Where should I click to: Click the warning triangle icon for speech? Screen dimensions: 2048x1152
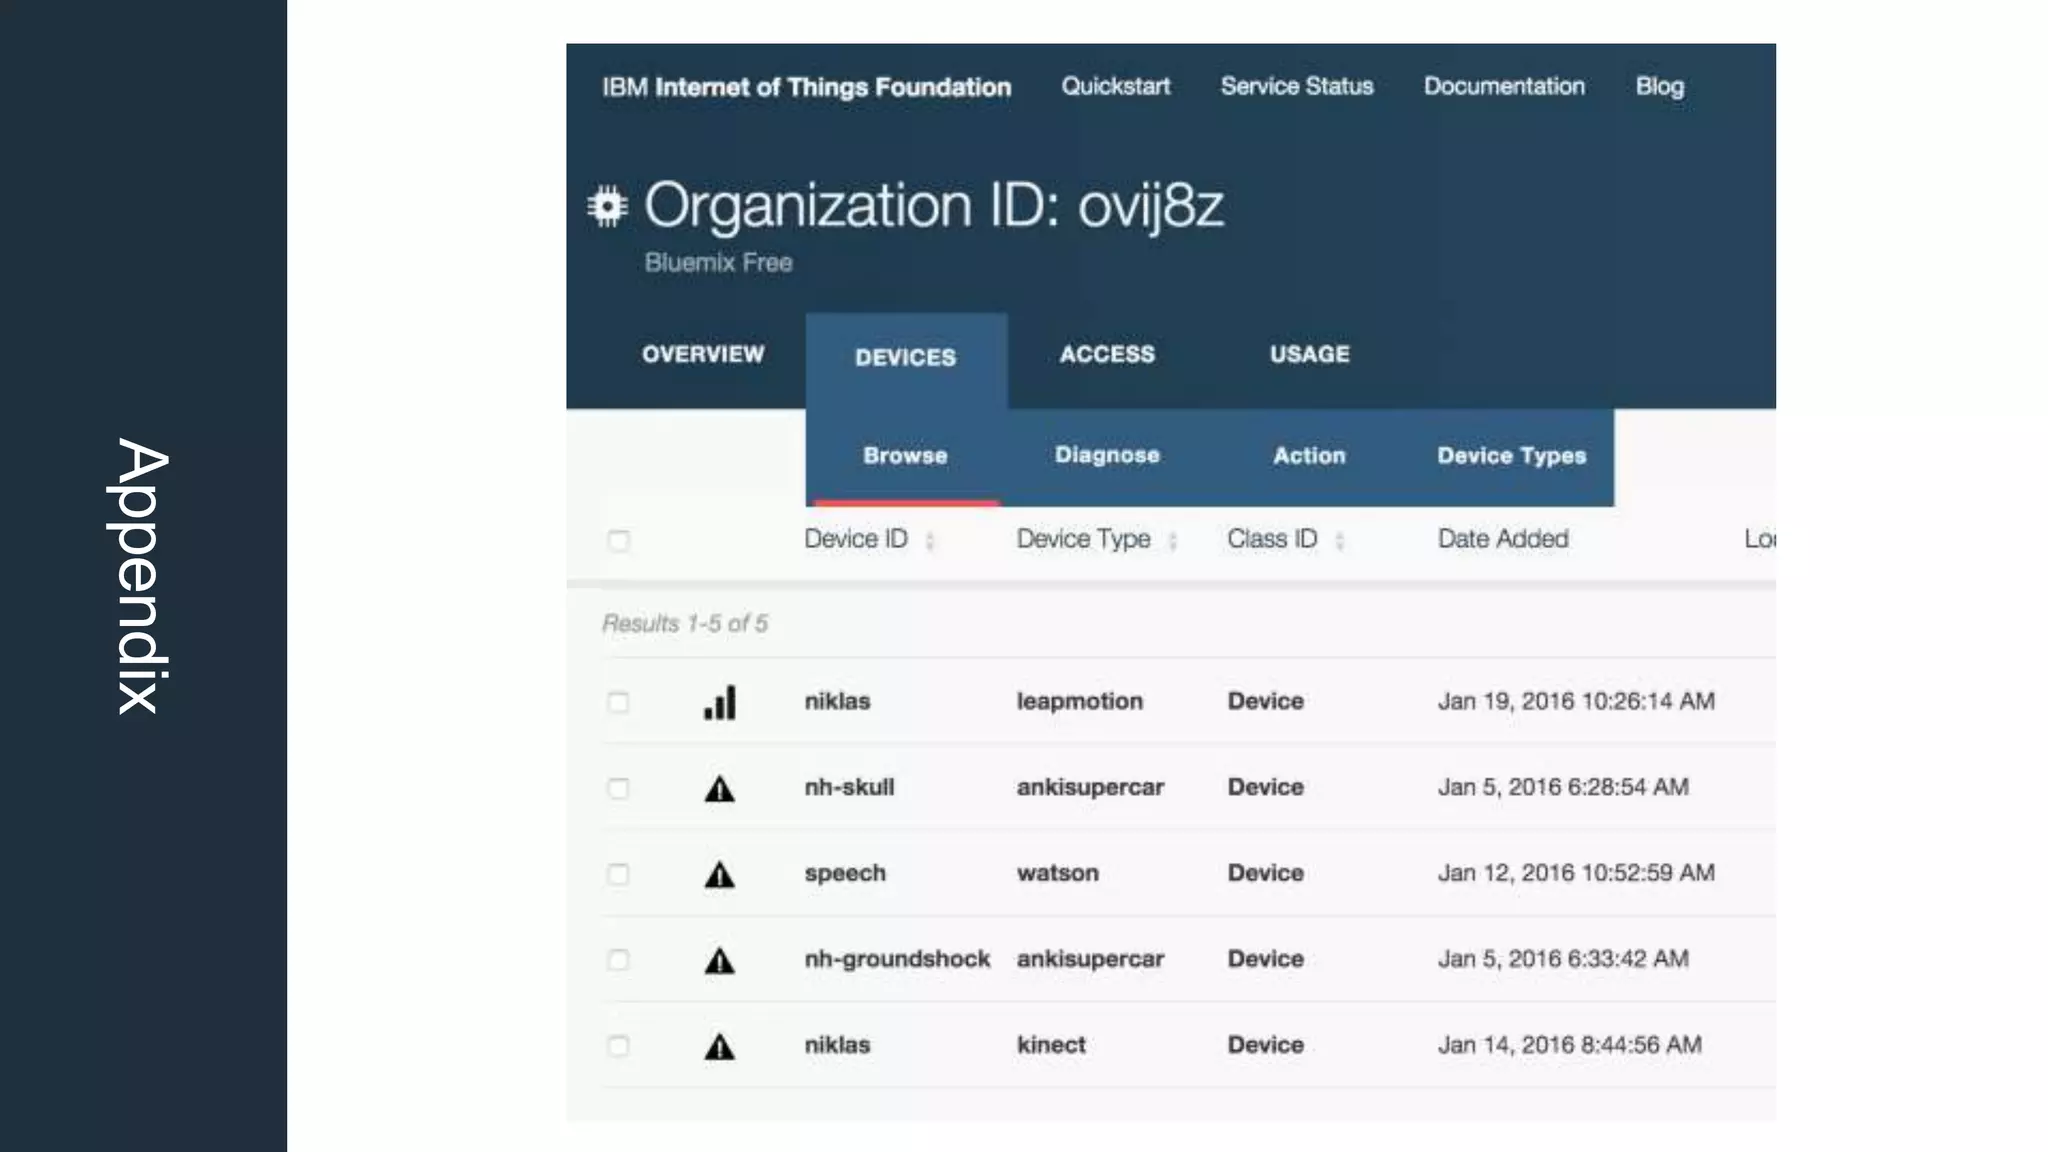point(719,875)
